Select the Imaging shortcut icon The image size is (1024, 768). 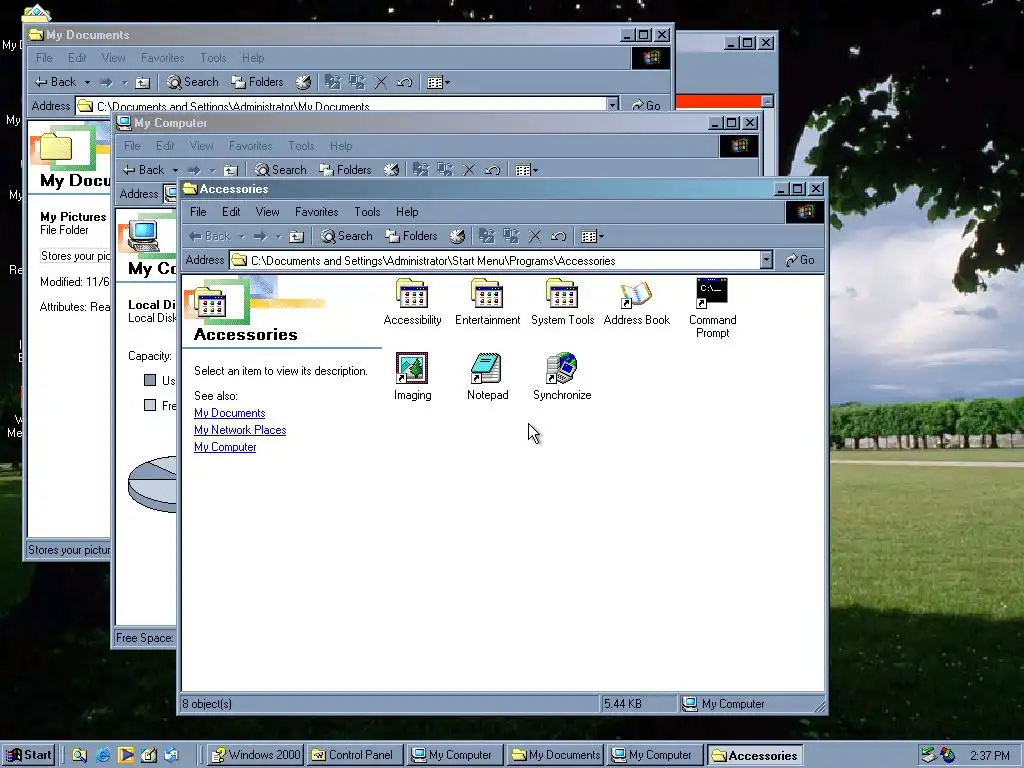pyautogui.click(x=412, y=368)
